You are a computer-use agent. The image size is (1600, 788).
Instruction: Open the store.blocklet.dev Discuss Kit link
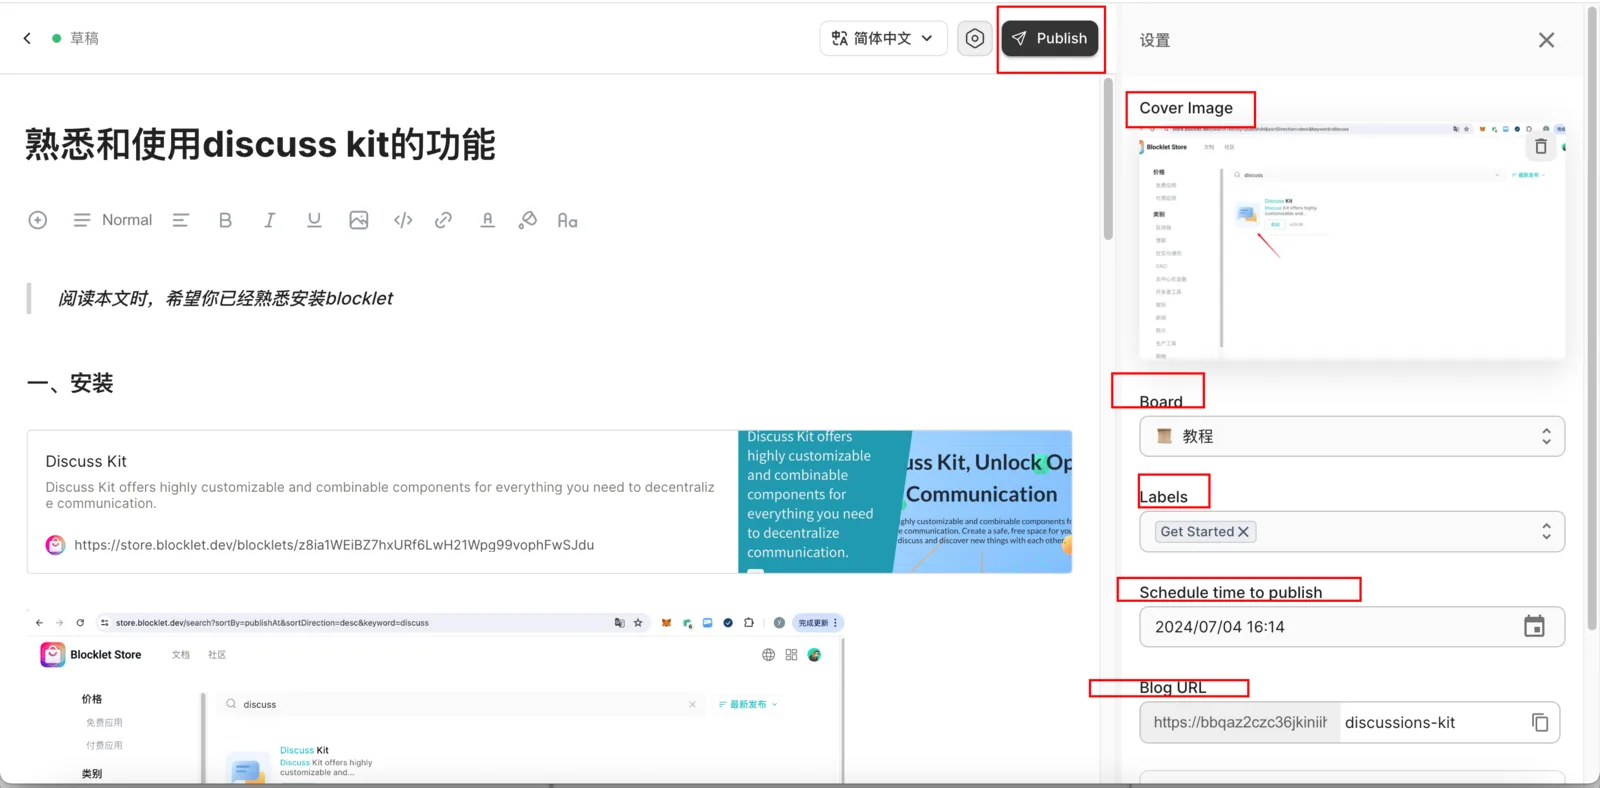tap(334, 545)
